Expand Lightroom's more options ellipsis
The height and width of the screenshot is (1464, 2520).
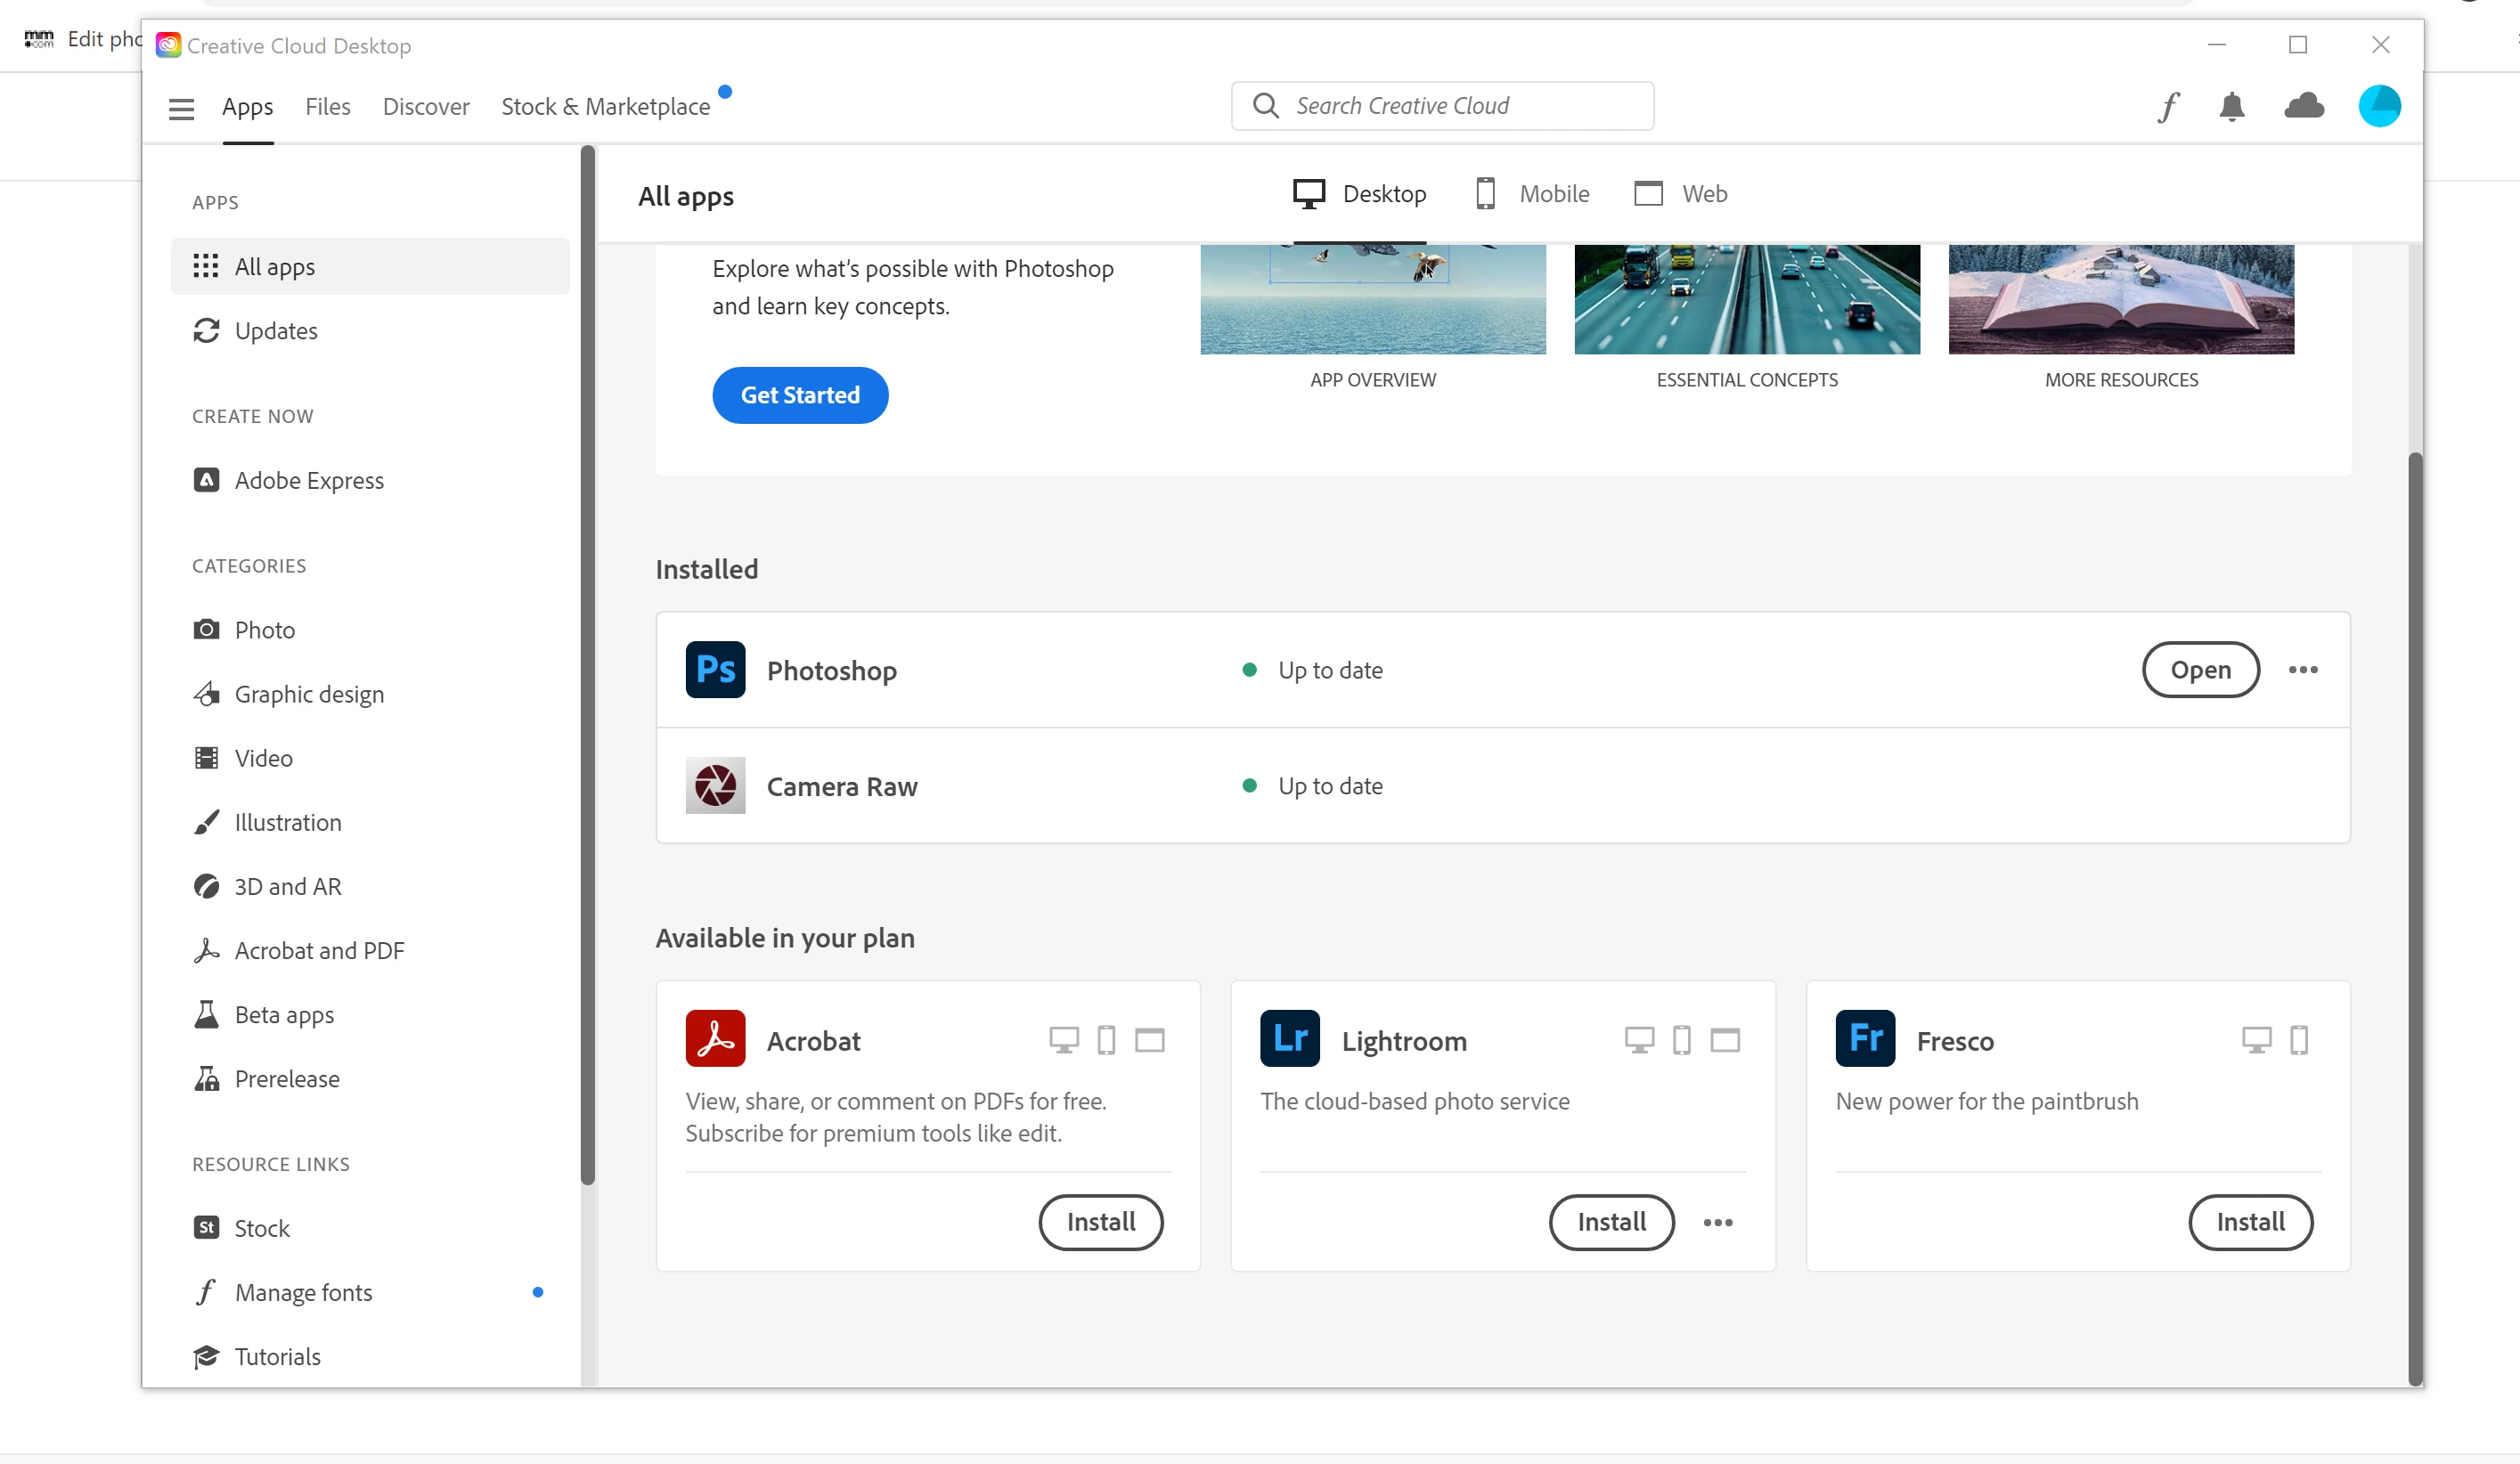[x=1718, y=1222]
